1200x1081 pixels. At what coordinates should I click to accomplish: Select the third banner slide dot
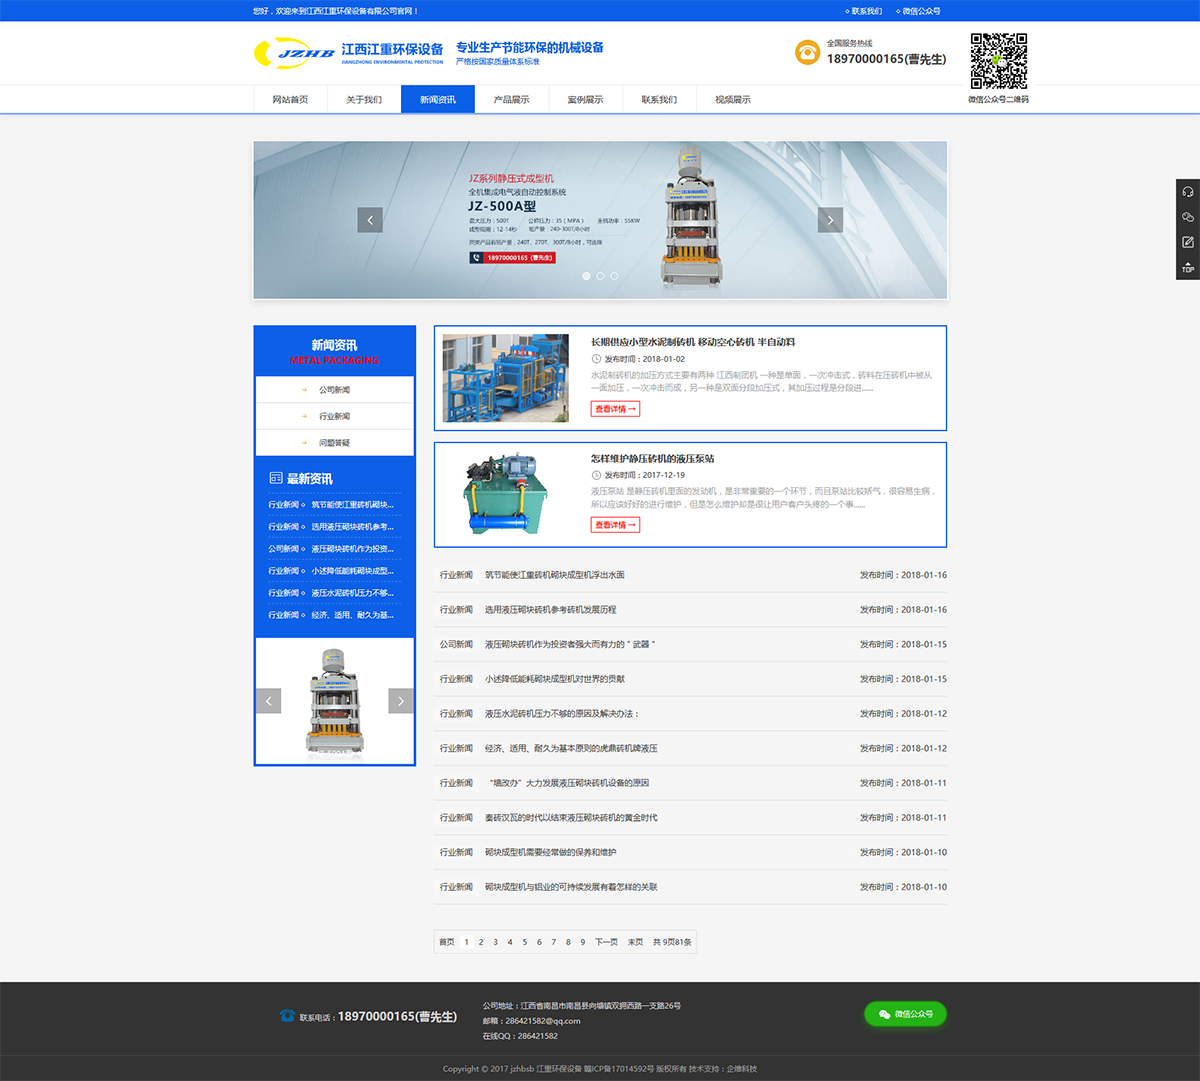614,276
